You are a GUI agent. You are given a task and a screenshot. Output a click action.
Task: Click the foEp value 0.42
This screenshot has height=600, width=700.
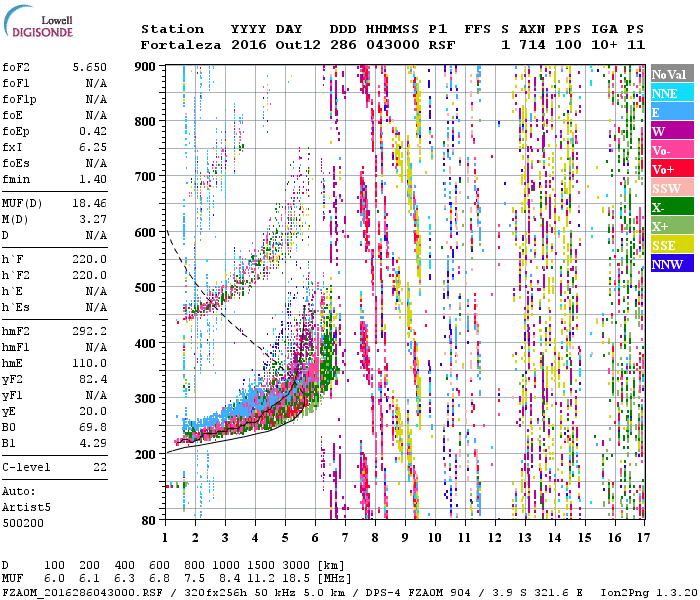point(93,131)
